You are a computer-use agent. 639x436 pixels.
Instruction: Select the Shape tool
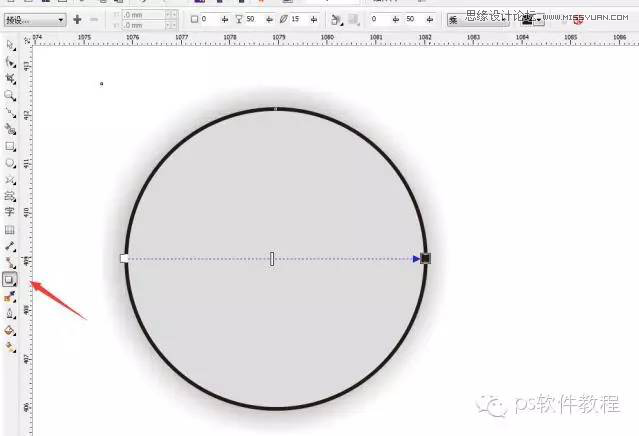point(10,62)
